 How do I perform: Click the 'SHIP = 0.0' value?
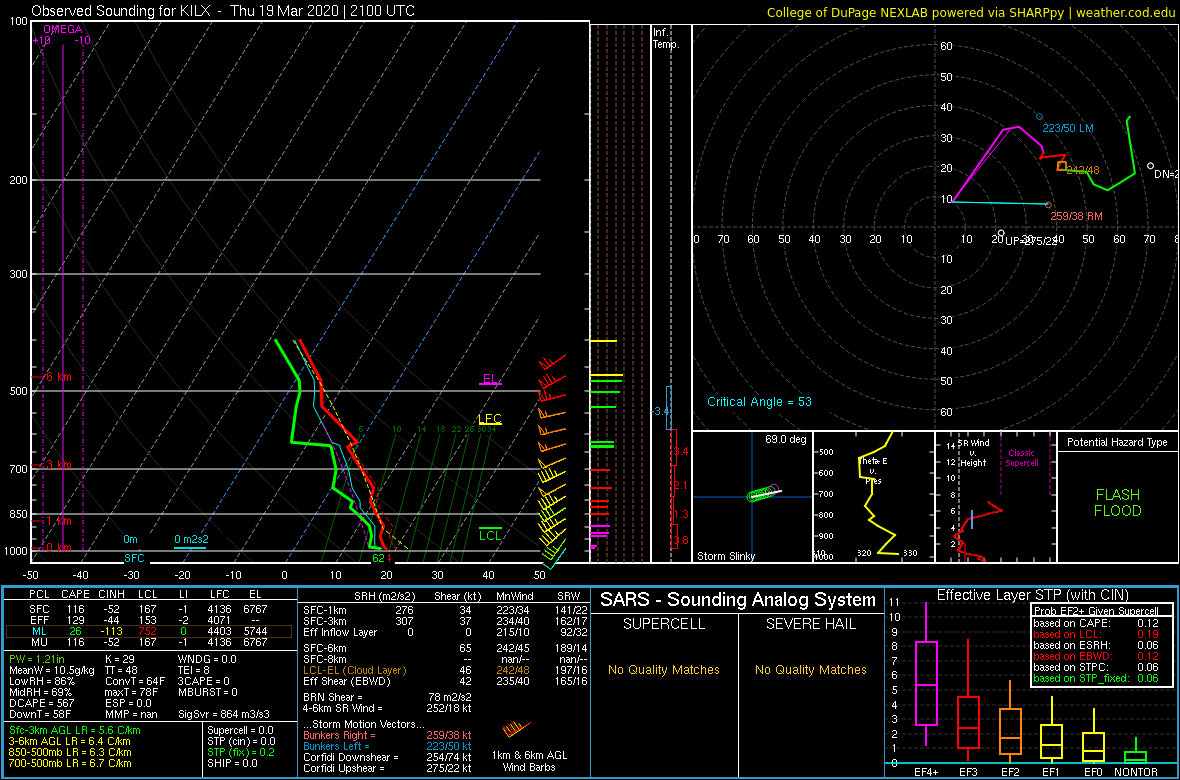[x=233, y=763]
